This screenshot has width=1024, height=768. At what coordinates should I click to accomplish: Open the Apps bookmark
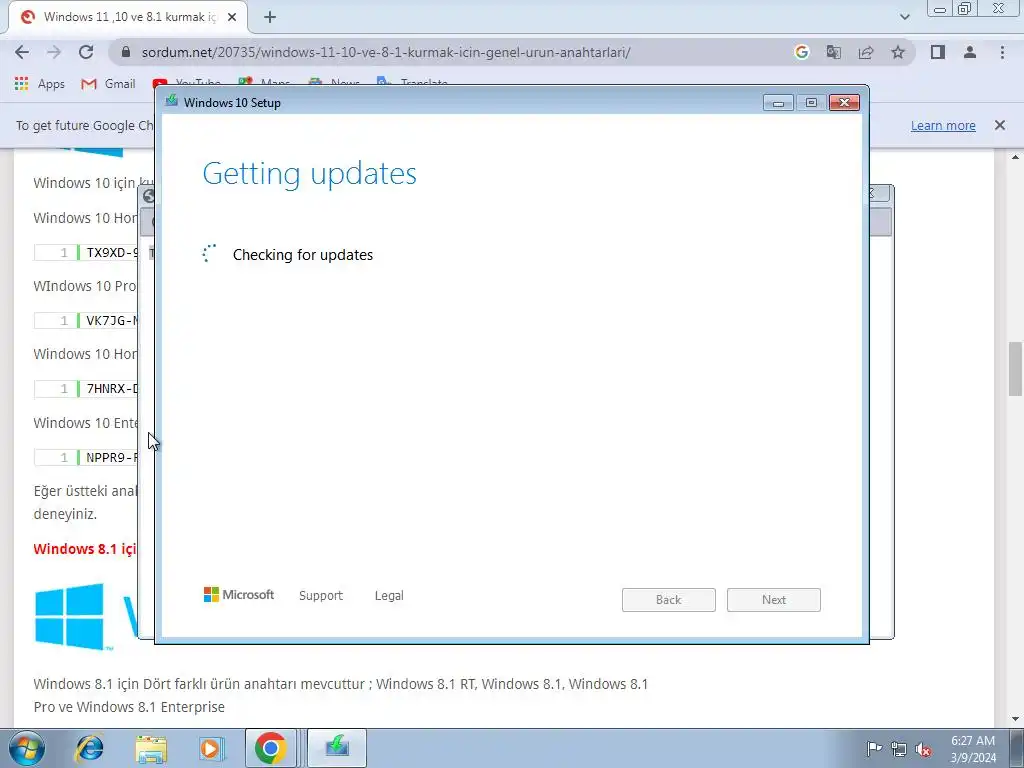tap(40, 84)
